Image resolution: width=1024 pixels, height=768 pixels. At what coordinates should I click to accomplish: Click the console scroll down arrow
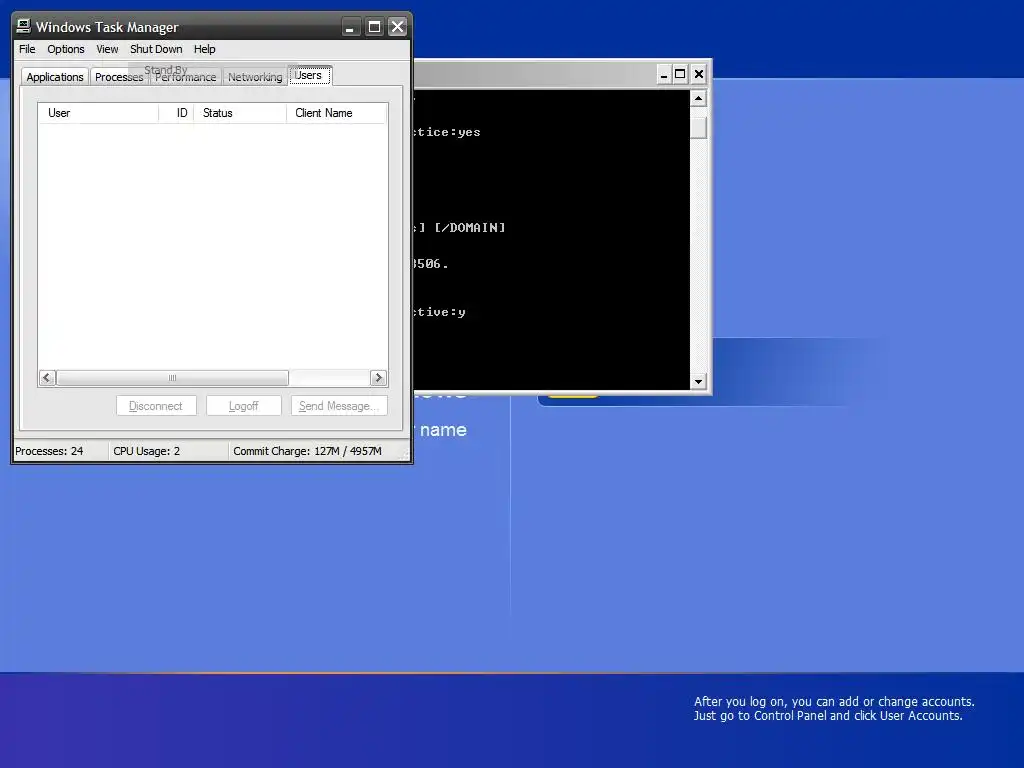(x=698, y=381)
